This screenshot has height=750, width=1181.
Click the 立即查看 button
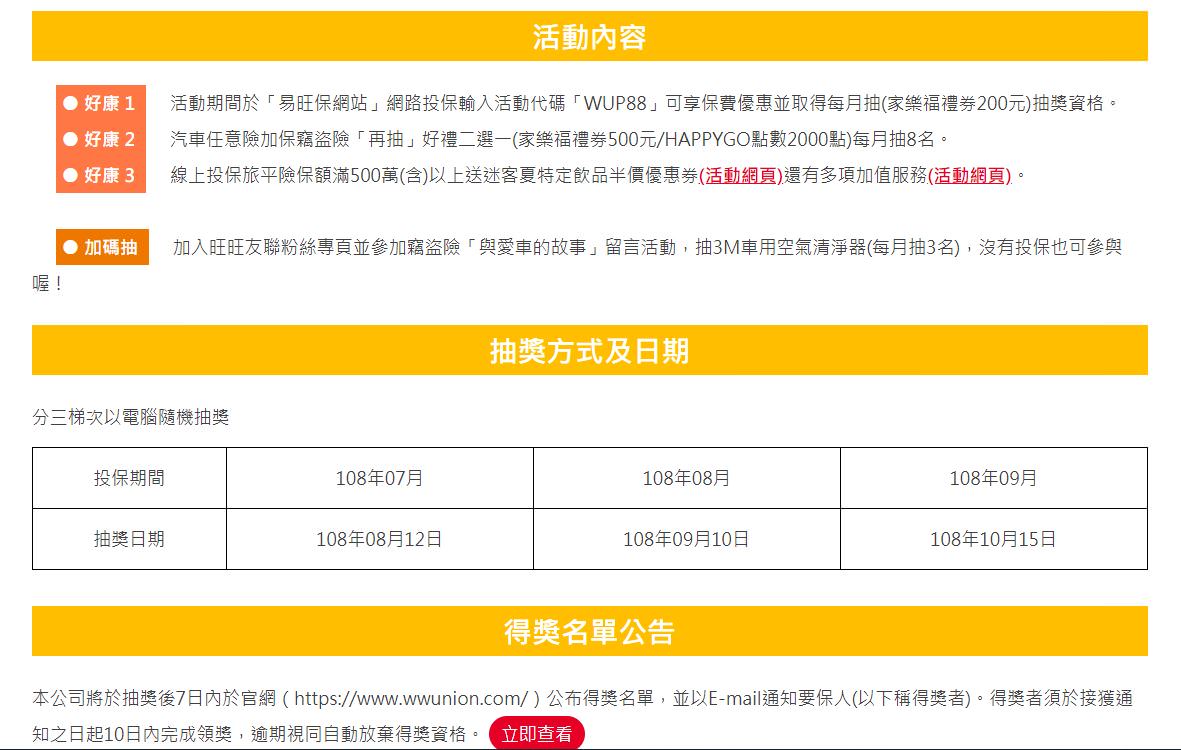click(536, 733)
